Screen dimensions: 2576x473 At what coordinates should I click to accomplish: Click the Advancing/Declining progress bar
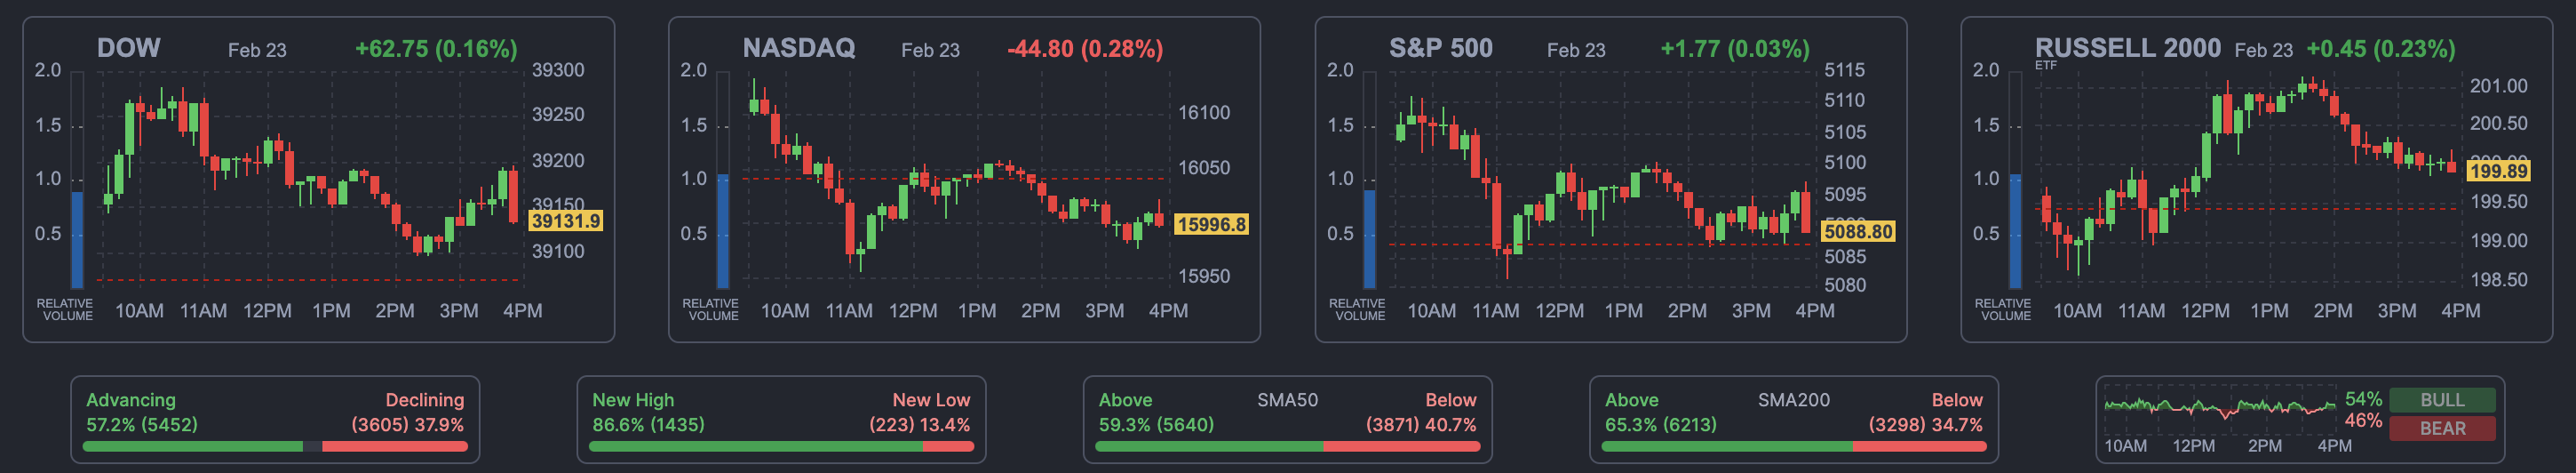pos(275,446)
